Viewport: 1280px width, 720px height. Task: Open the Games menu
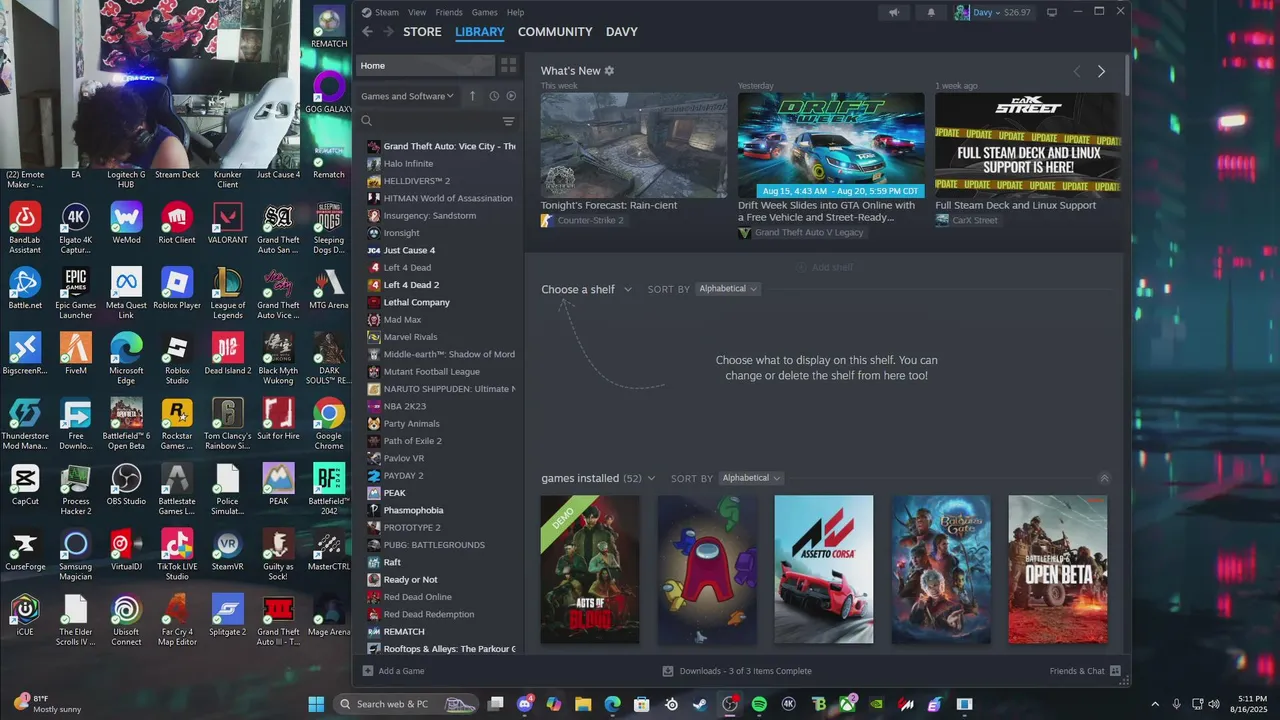[485, 12]
